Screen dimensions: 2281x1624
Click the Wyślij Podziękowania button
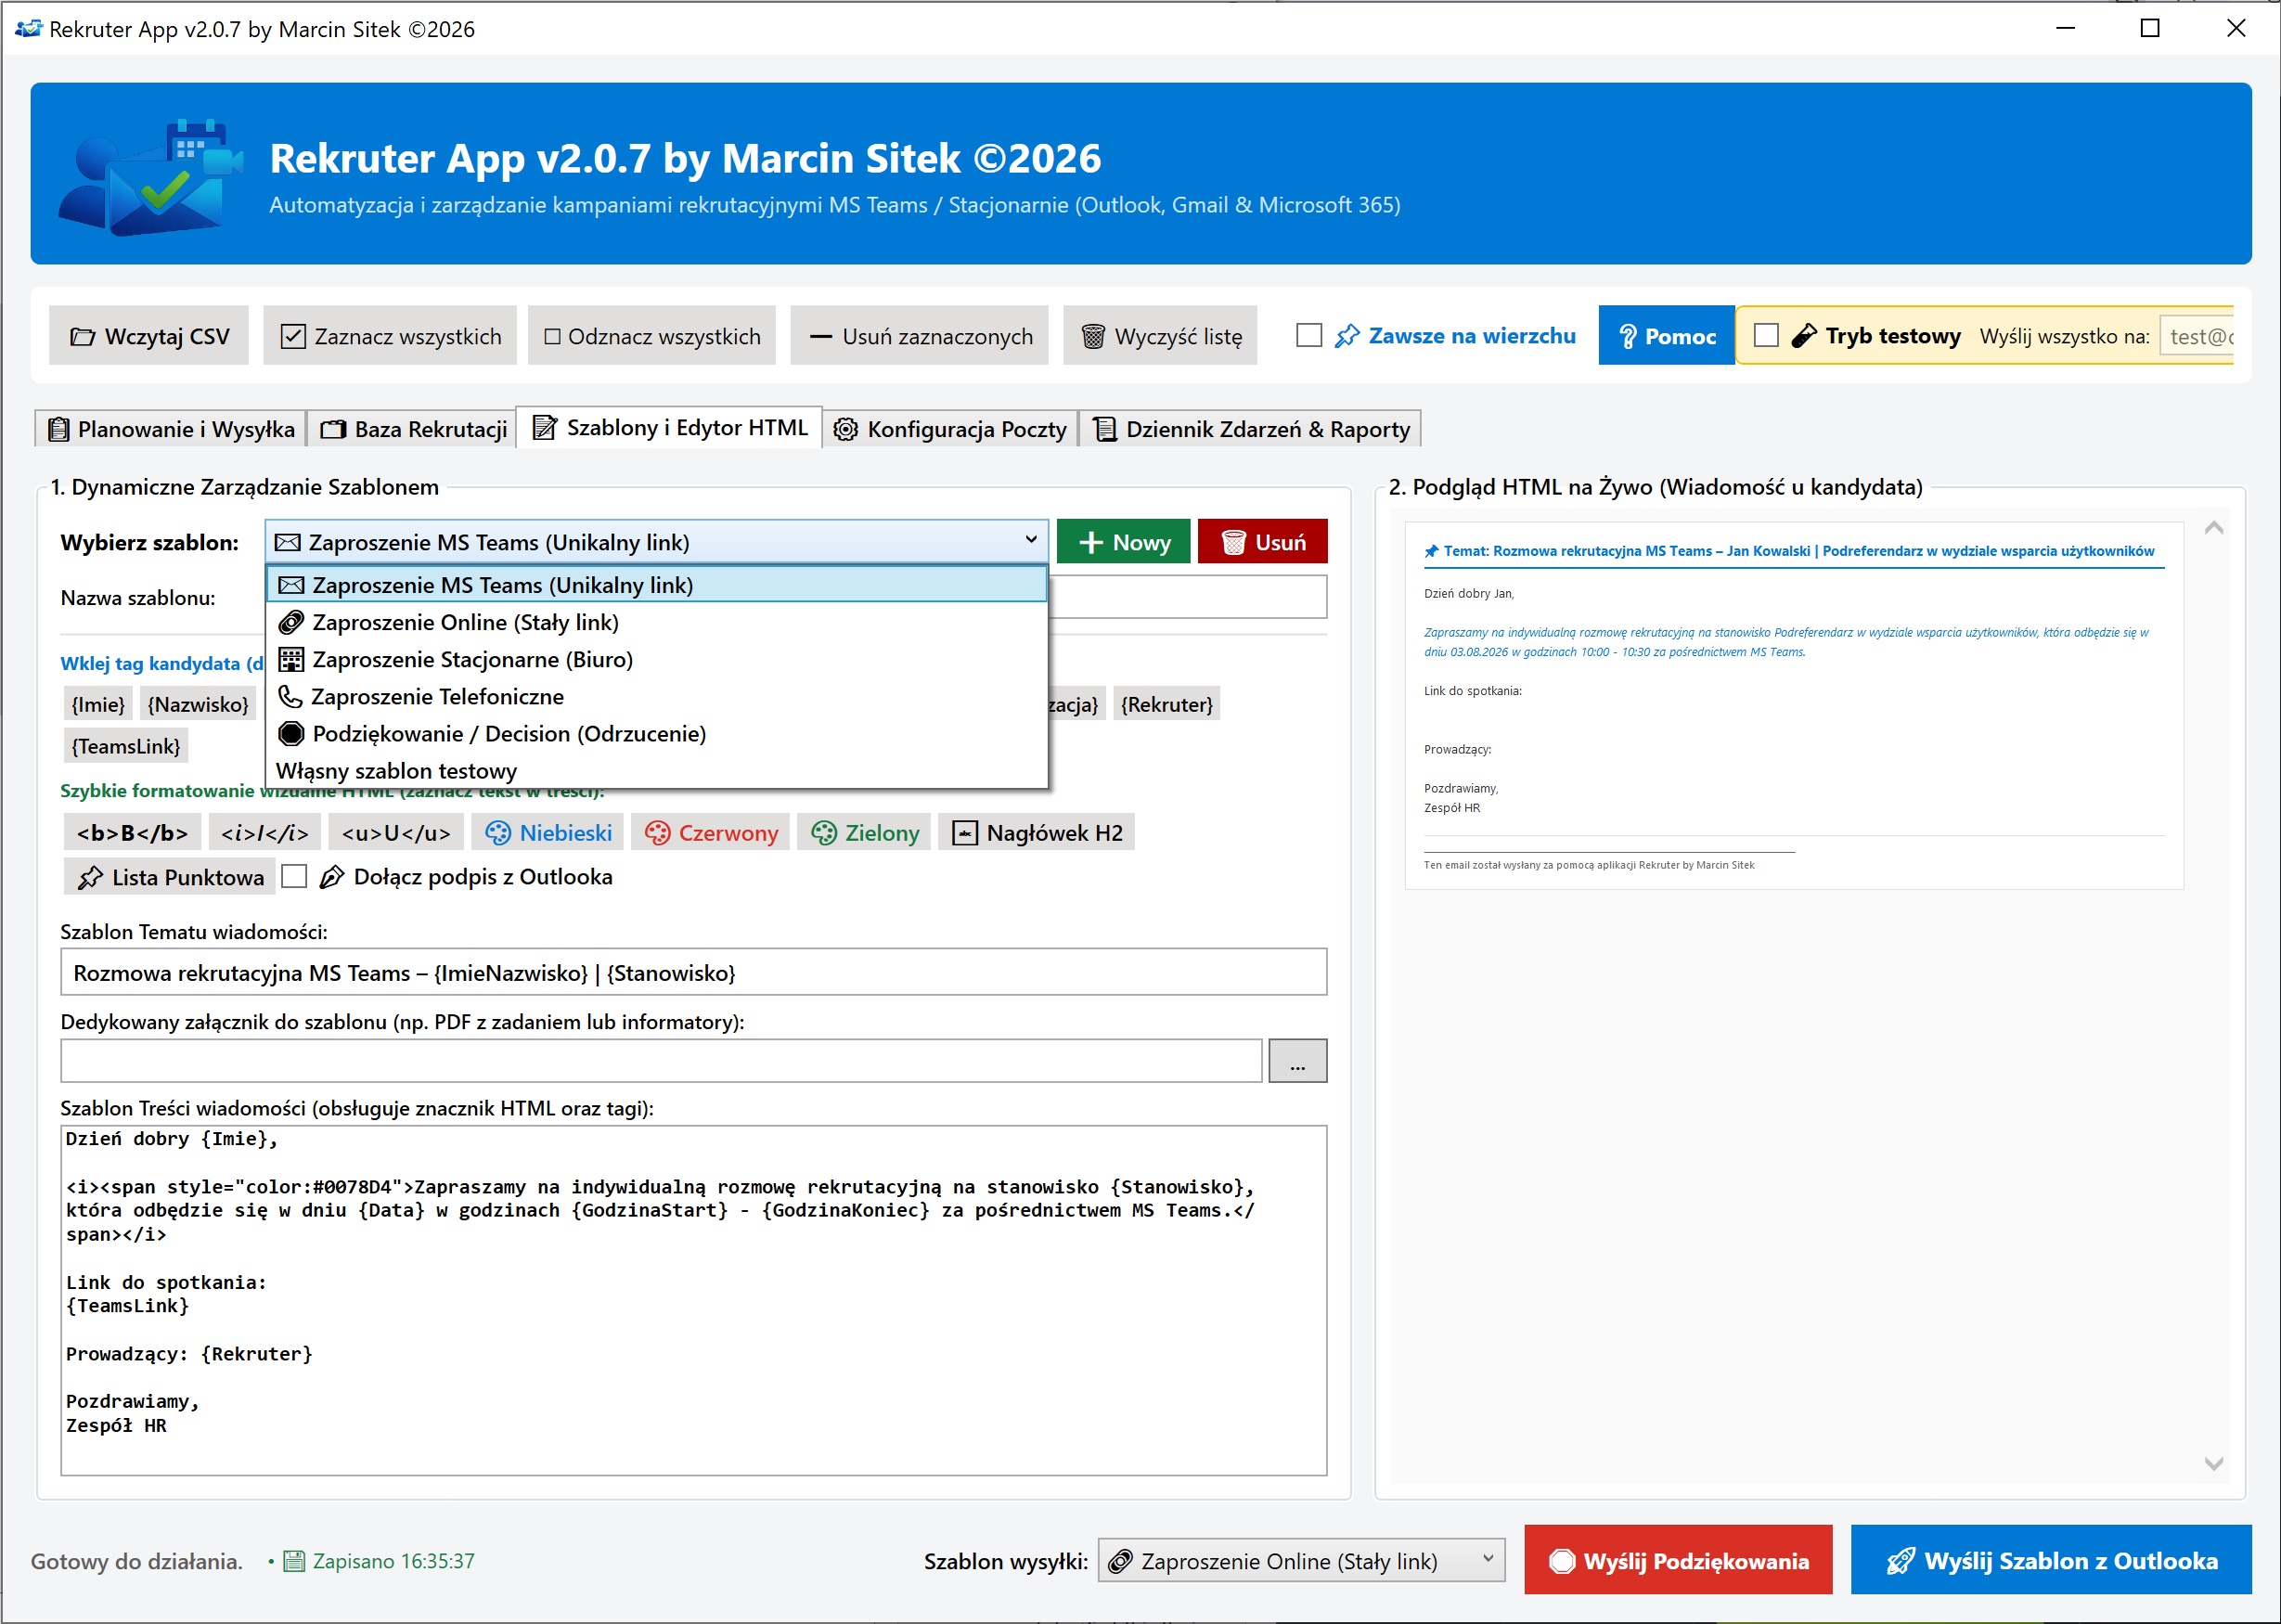pos(1678,1560)
